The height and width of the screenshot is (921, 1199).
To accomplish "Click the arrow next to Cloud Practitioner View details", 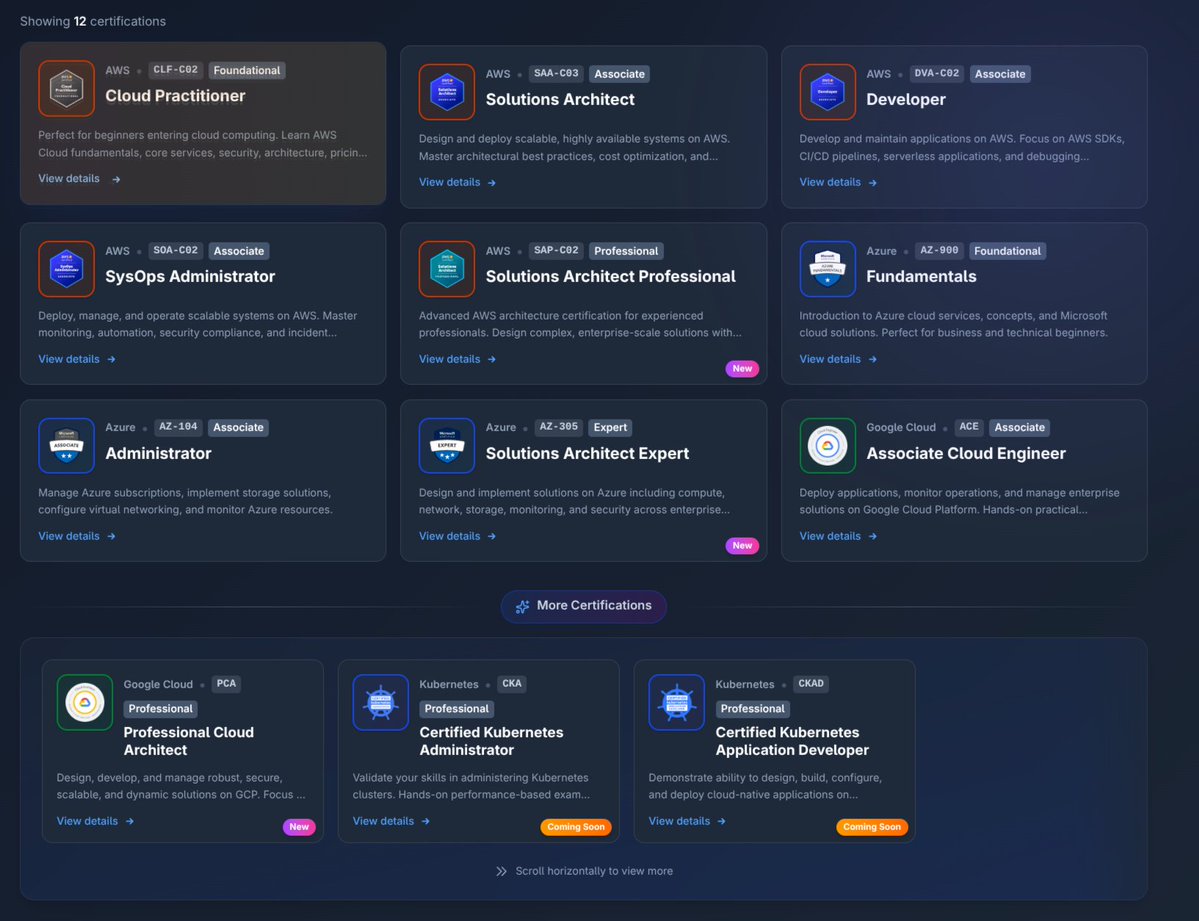I will (116, 179).
